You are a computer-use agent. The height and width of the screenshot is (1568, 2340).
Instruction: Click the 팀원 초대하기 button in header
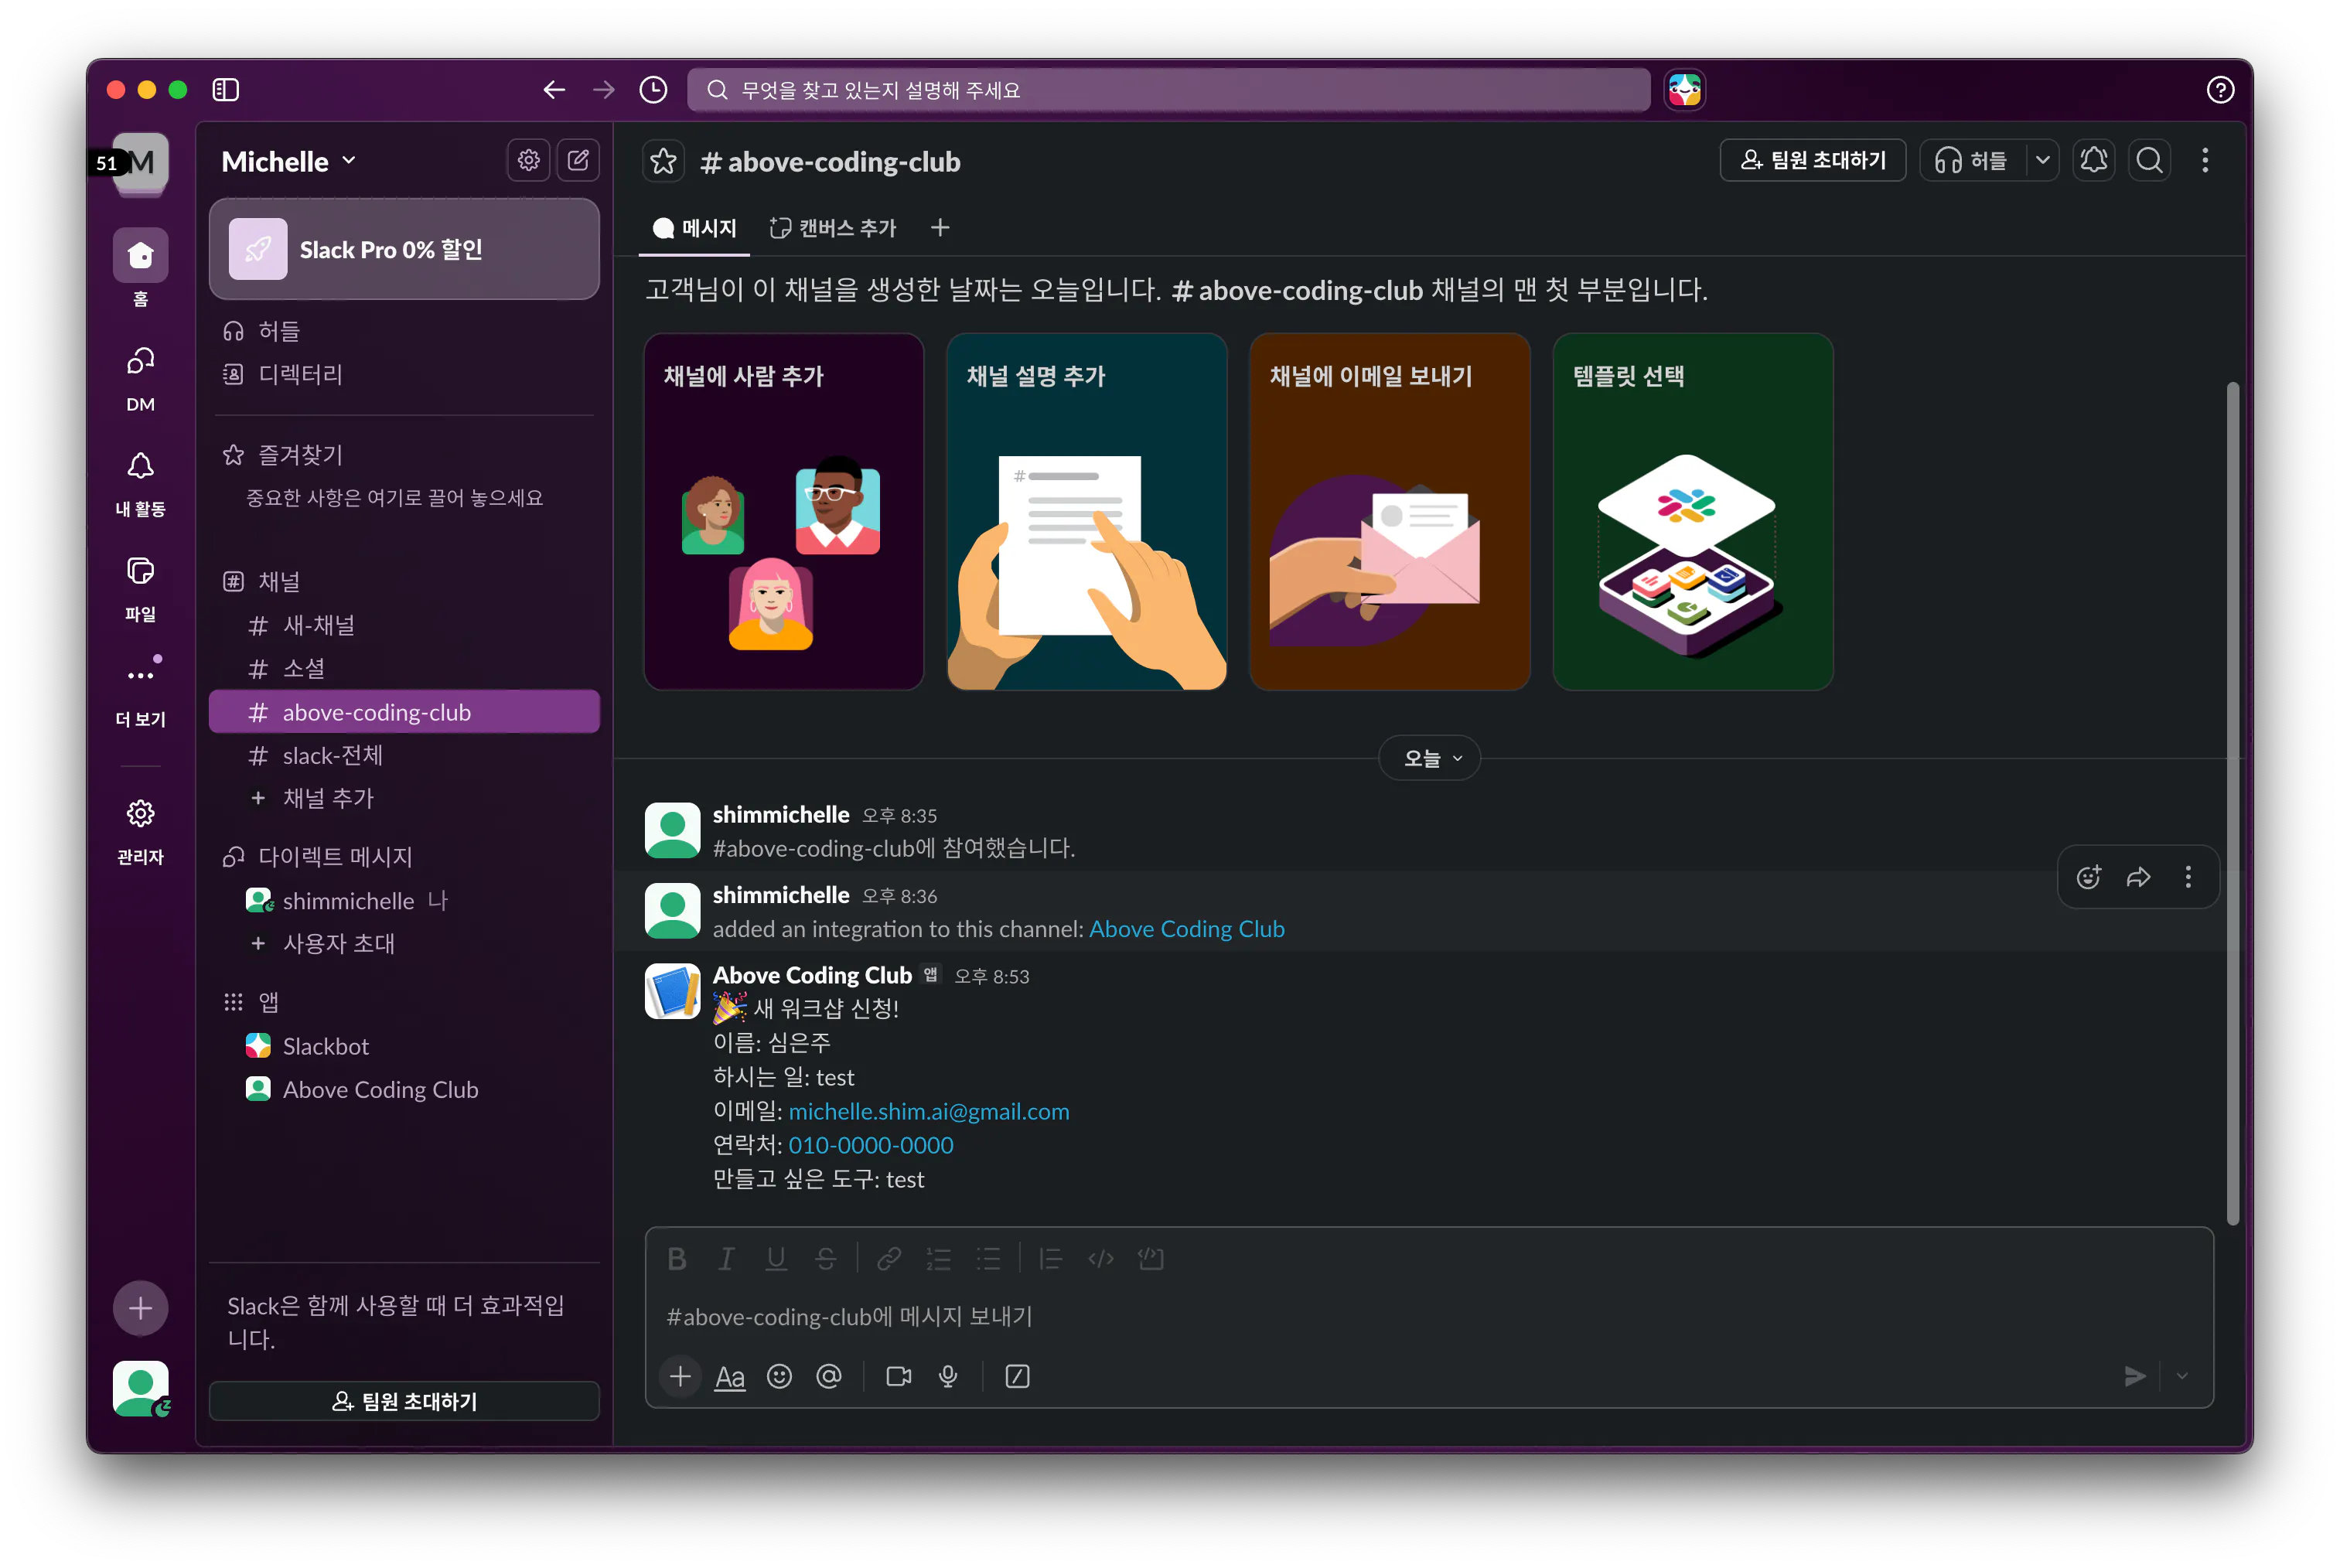(x=1812, y=160)
